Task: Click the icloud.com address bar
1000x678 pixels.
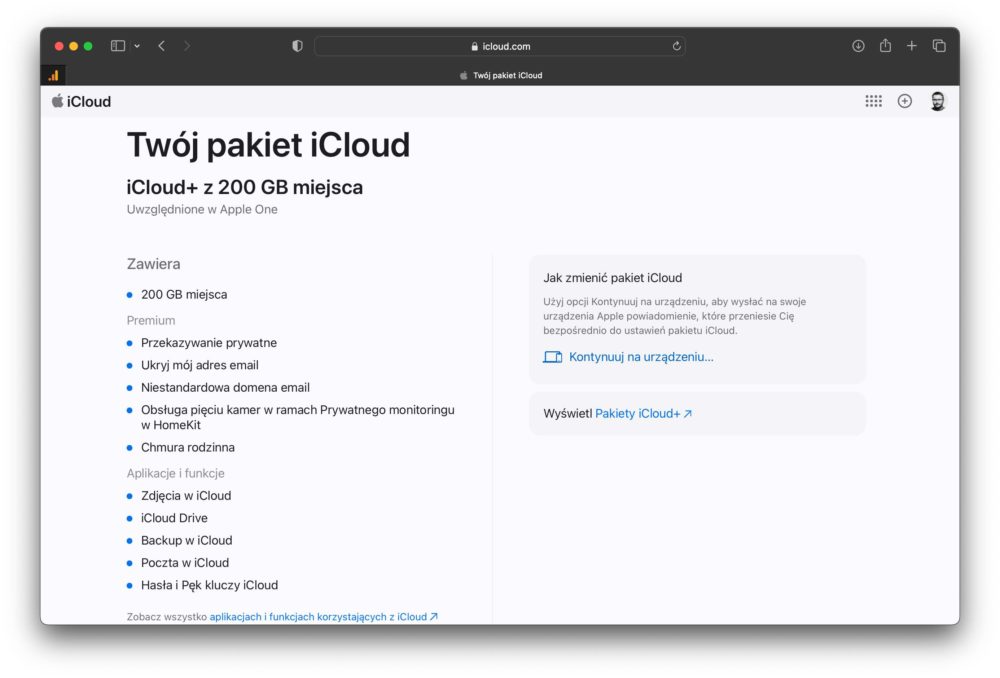Action: [x=500, y=46]
